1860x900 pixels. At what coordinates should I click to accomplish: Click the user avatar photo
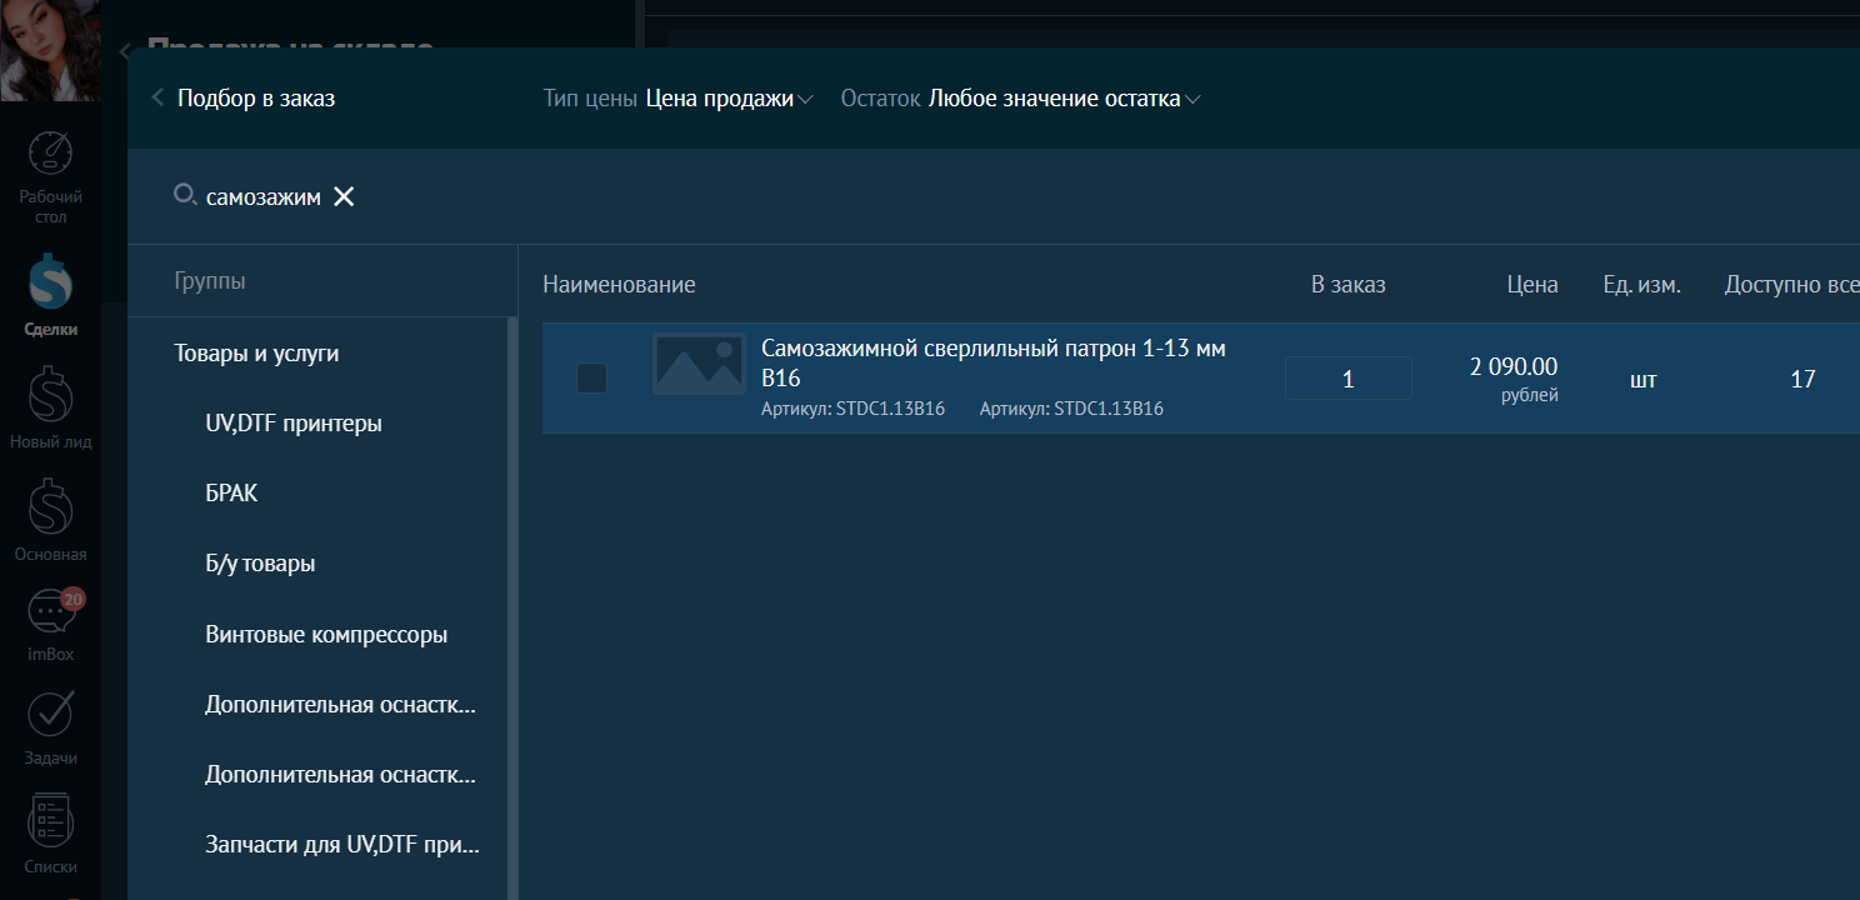click(50, 48)
